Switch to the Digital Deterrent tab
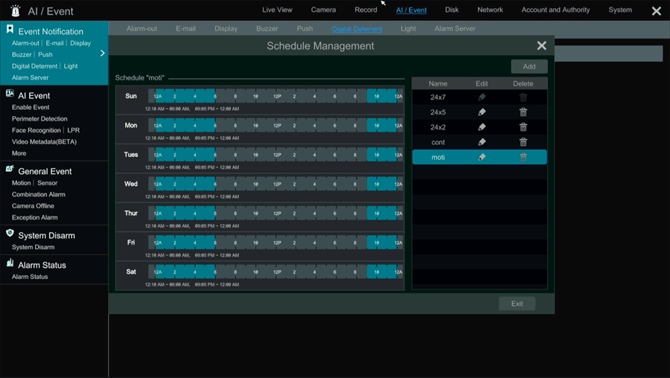 tap(357, 29)
